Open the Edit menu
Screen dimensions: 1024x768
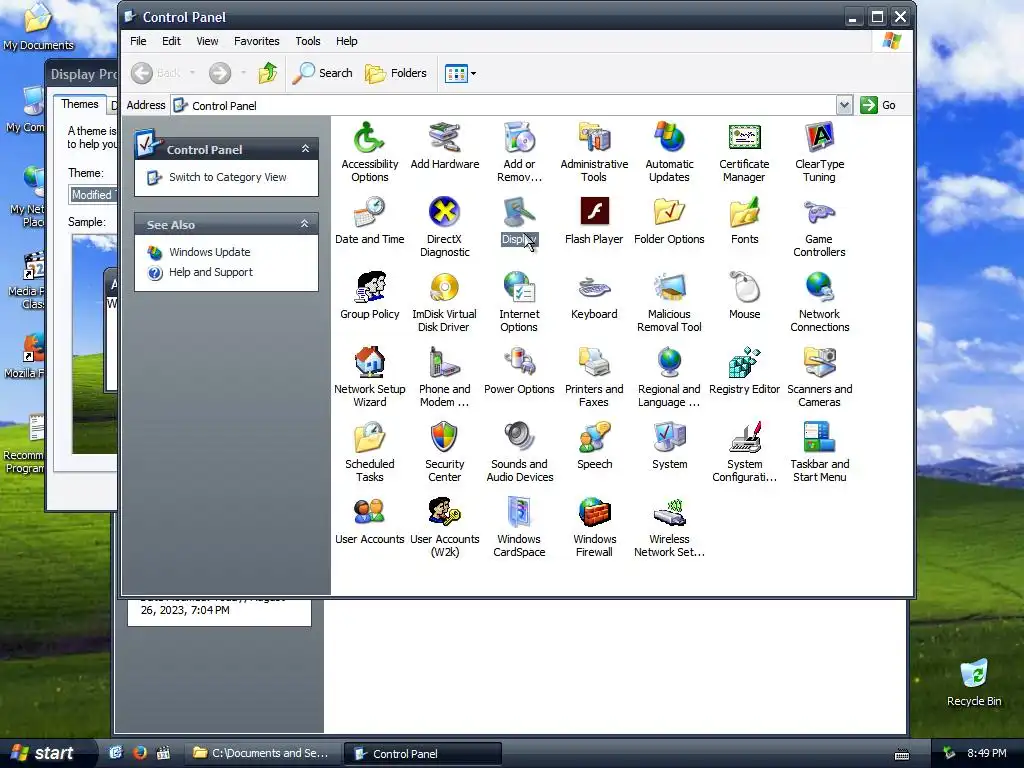[x=171, y=41]
